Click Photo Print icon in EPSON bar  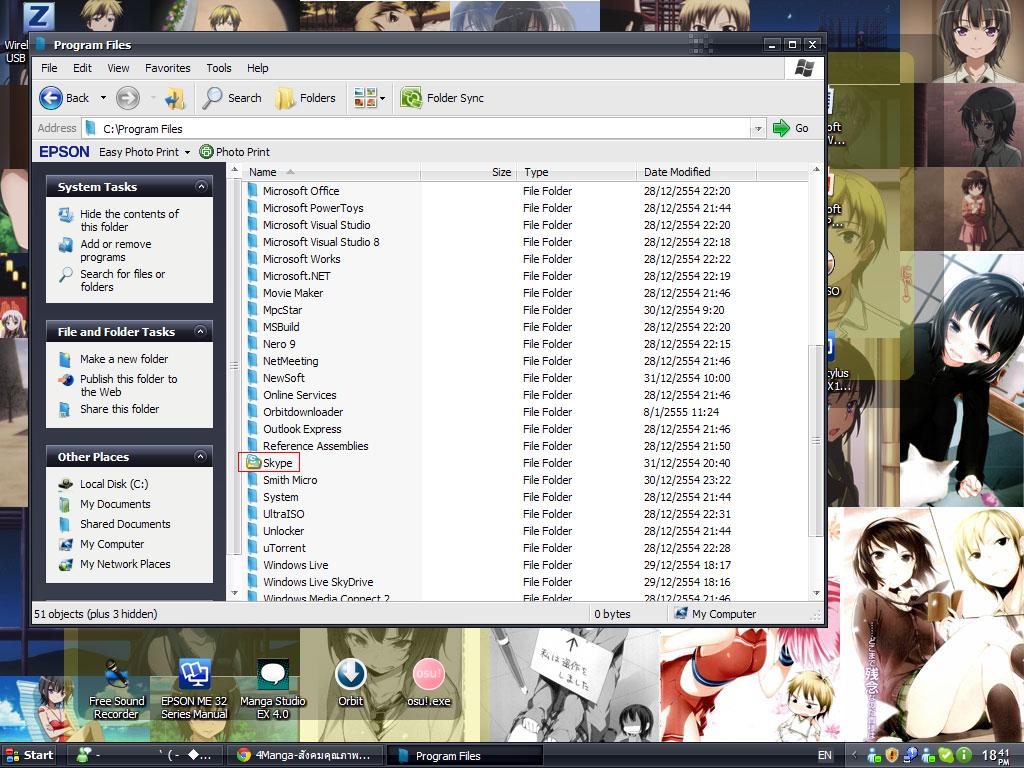pyautogui.click(x=206, y=152)
